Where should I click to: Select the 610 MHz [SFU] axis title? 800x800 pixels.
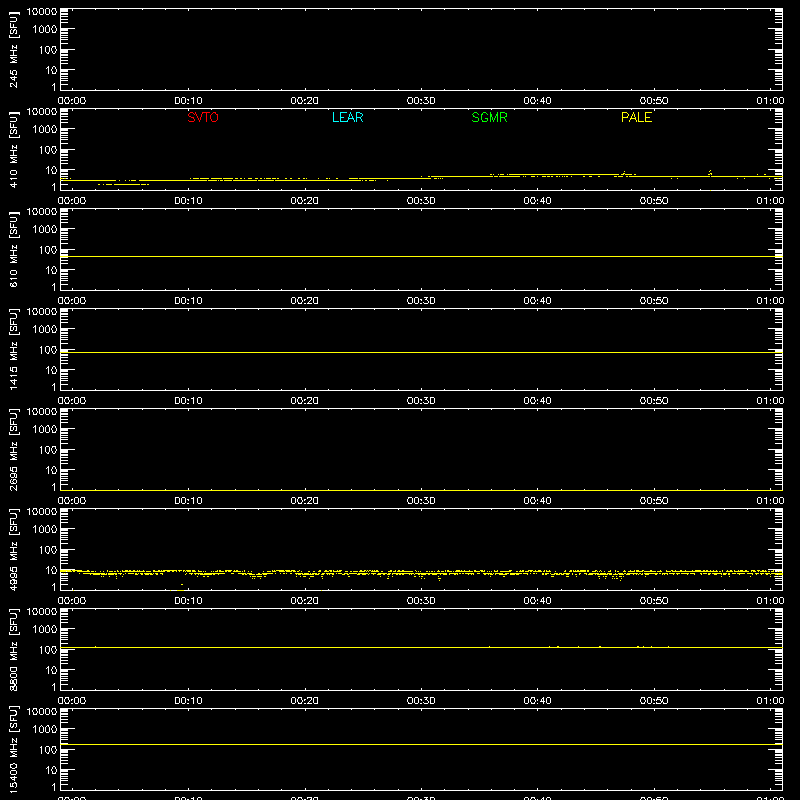(x=13, y=249)
